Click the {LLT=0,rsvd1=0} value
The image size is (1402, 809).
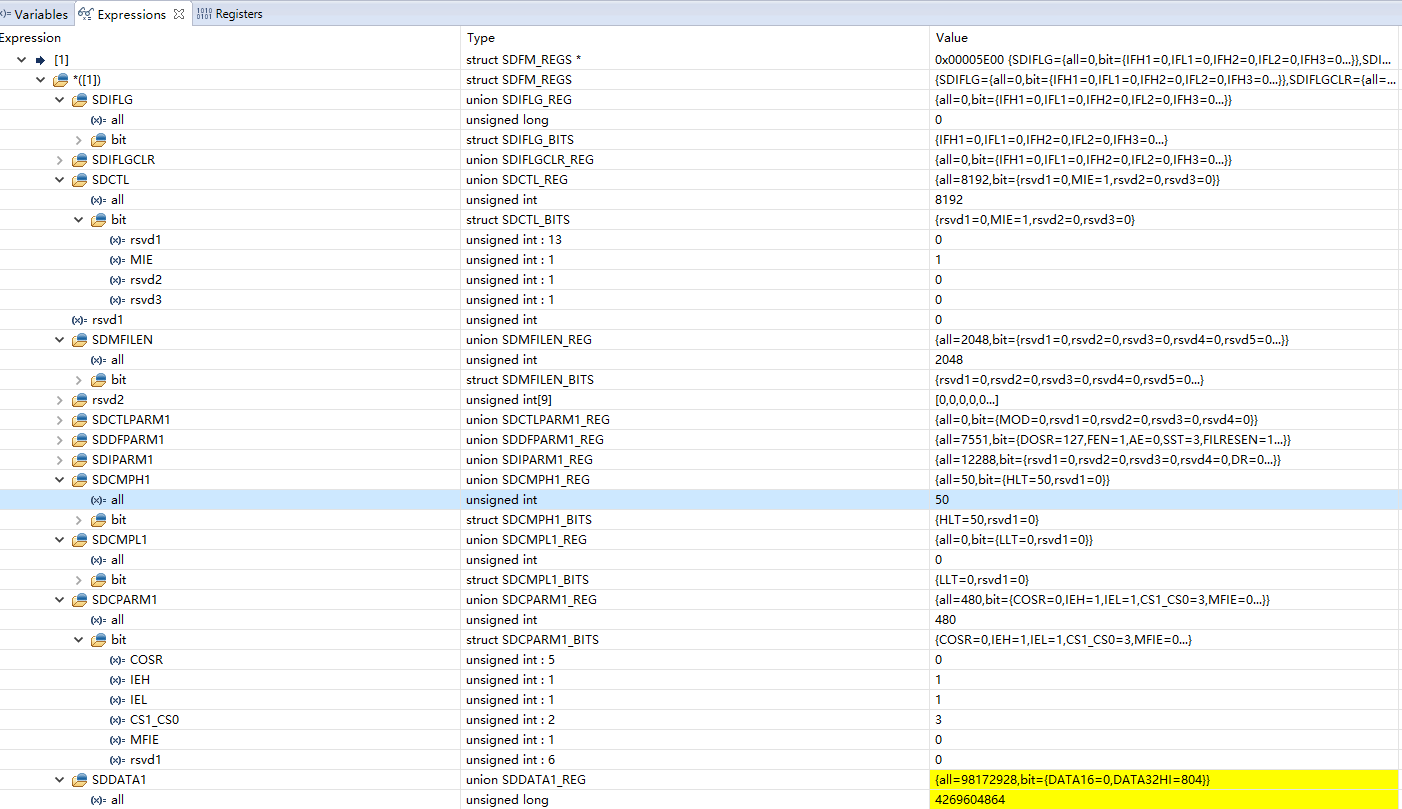click(983, 580)
